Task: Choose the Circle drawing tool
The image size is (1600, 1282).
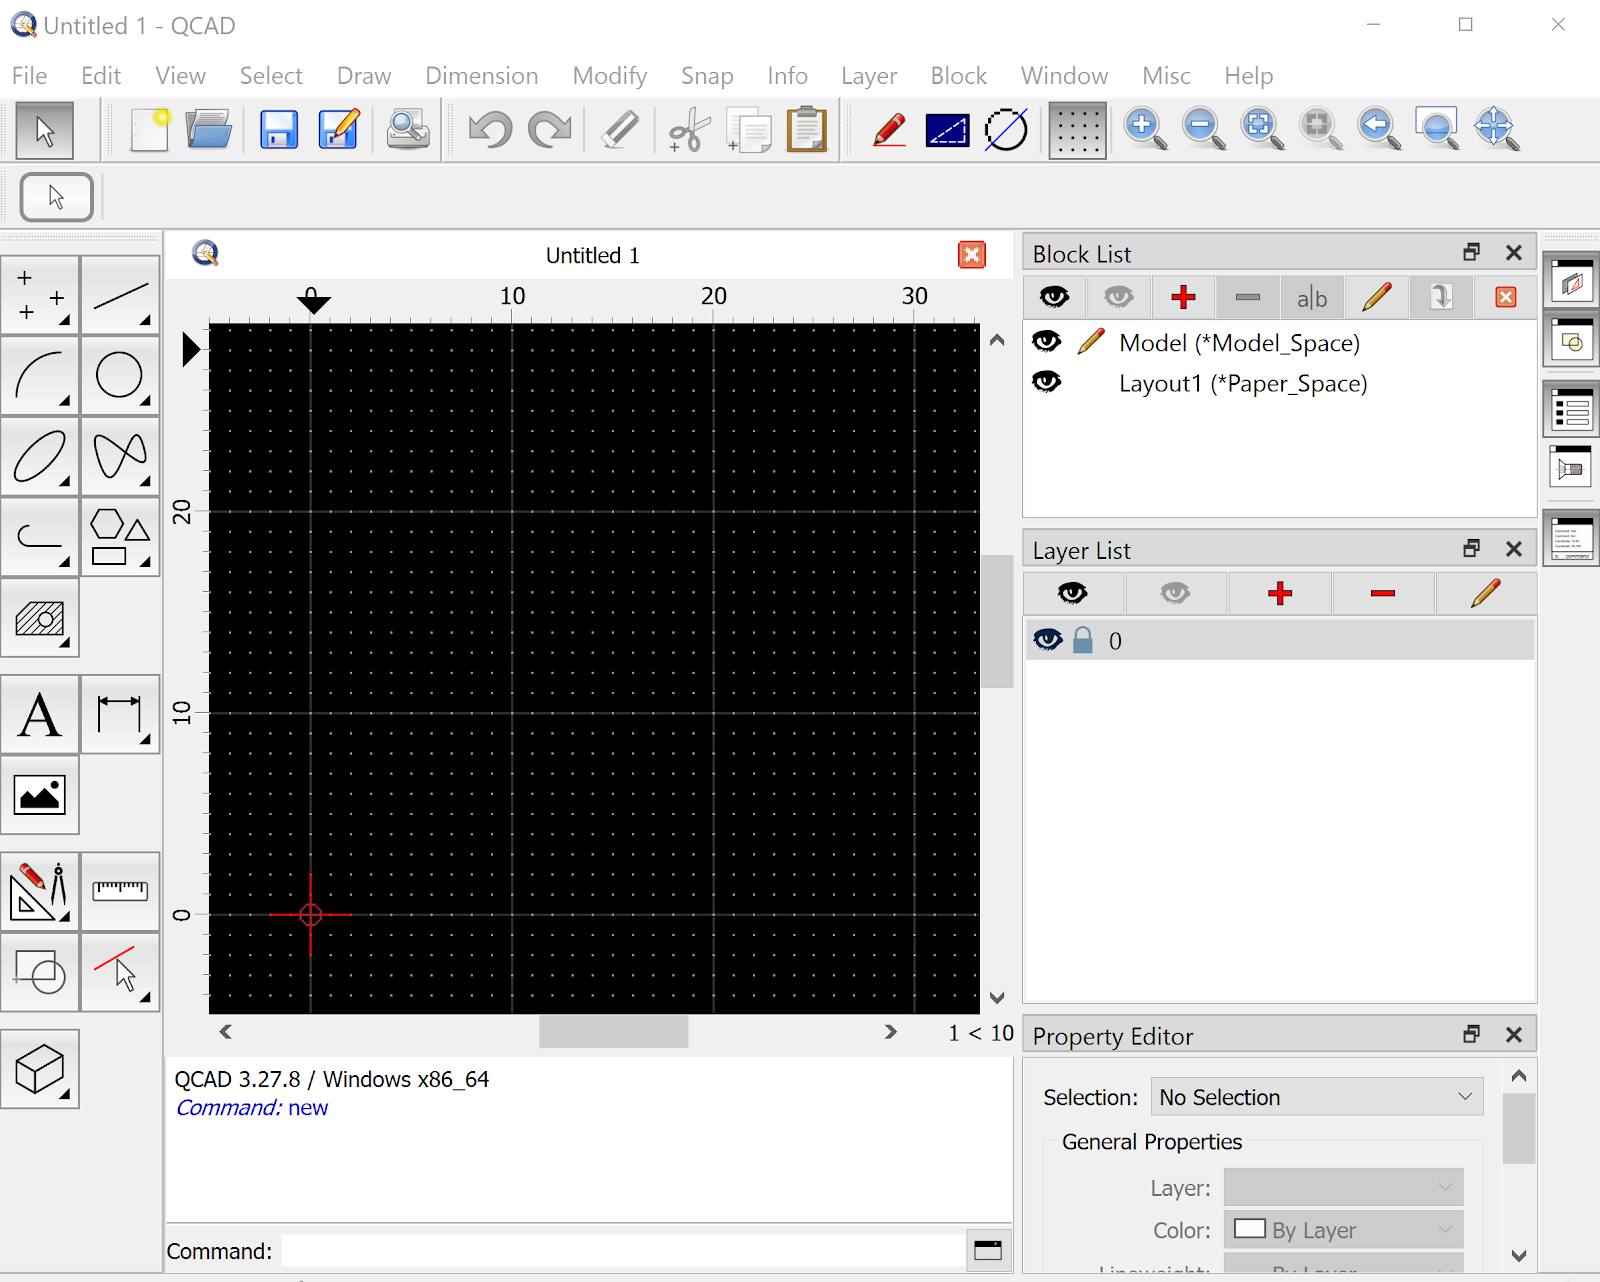Action: coord(120,376)
